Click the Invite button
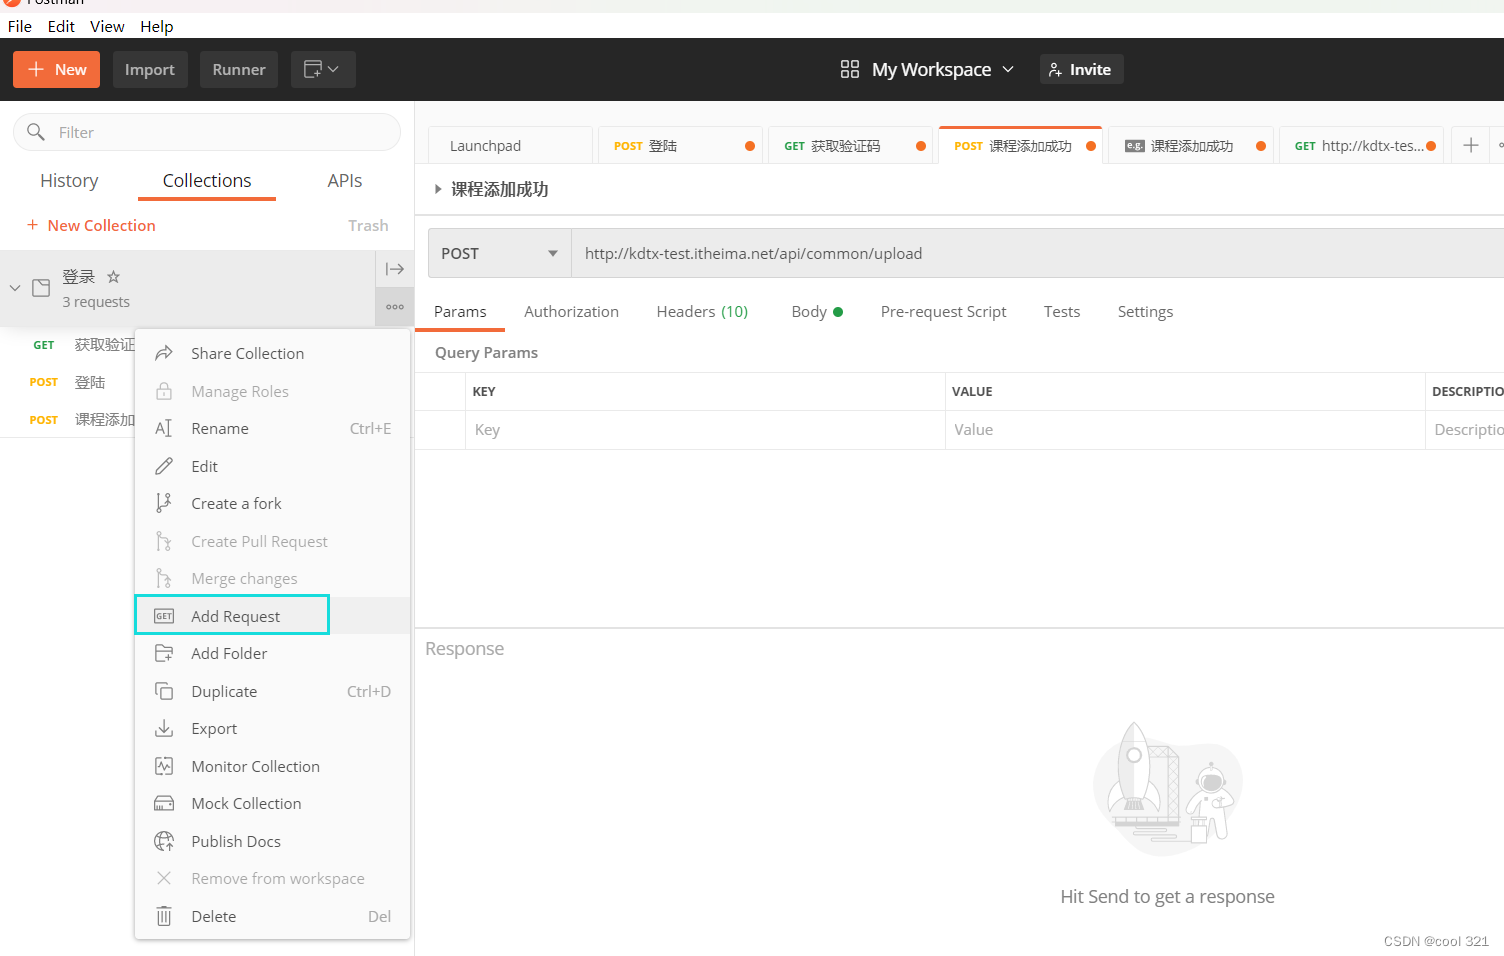Image resolution: width=1504 pixels, height=956 pixels. tap(1081, 69)
